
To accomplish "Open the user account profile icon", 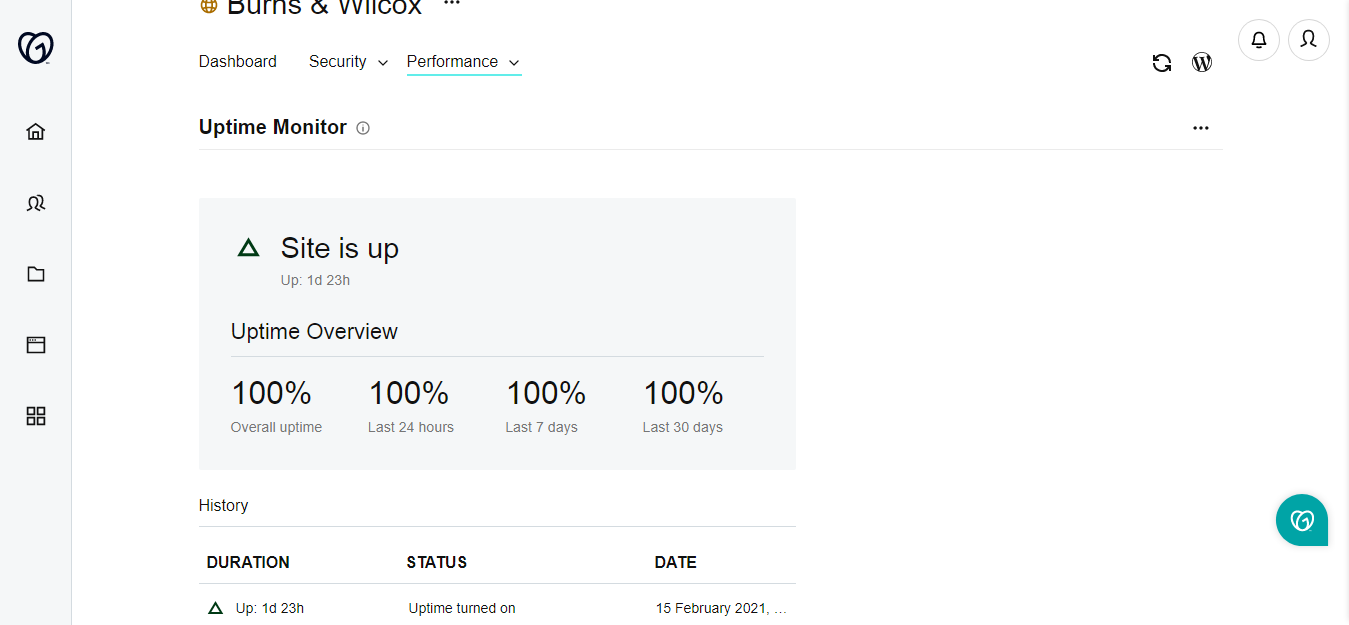I will [1309, 40].
